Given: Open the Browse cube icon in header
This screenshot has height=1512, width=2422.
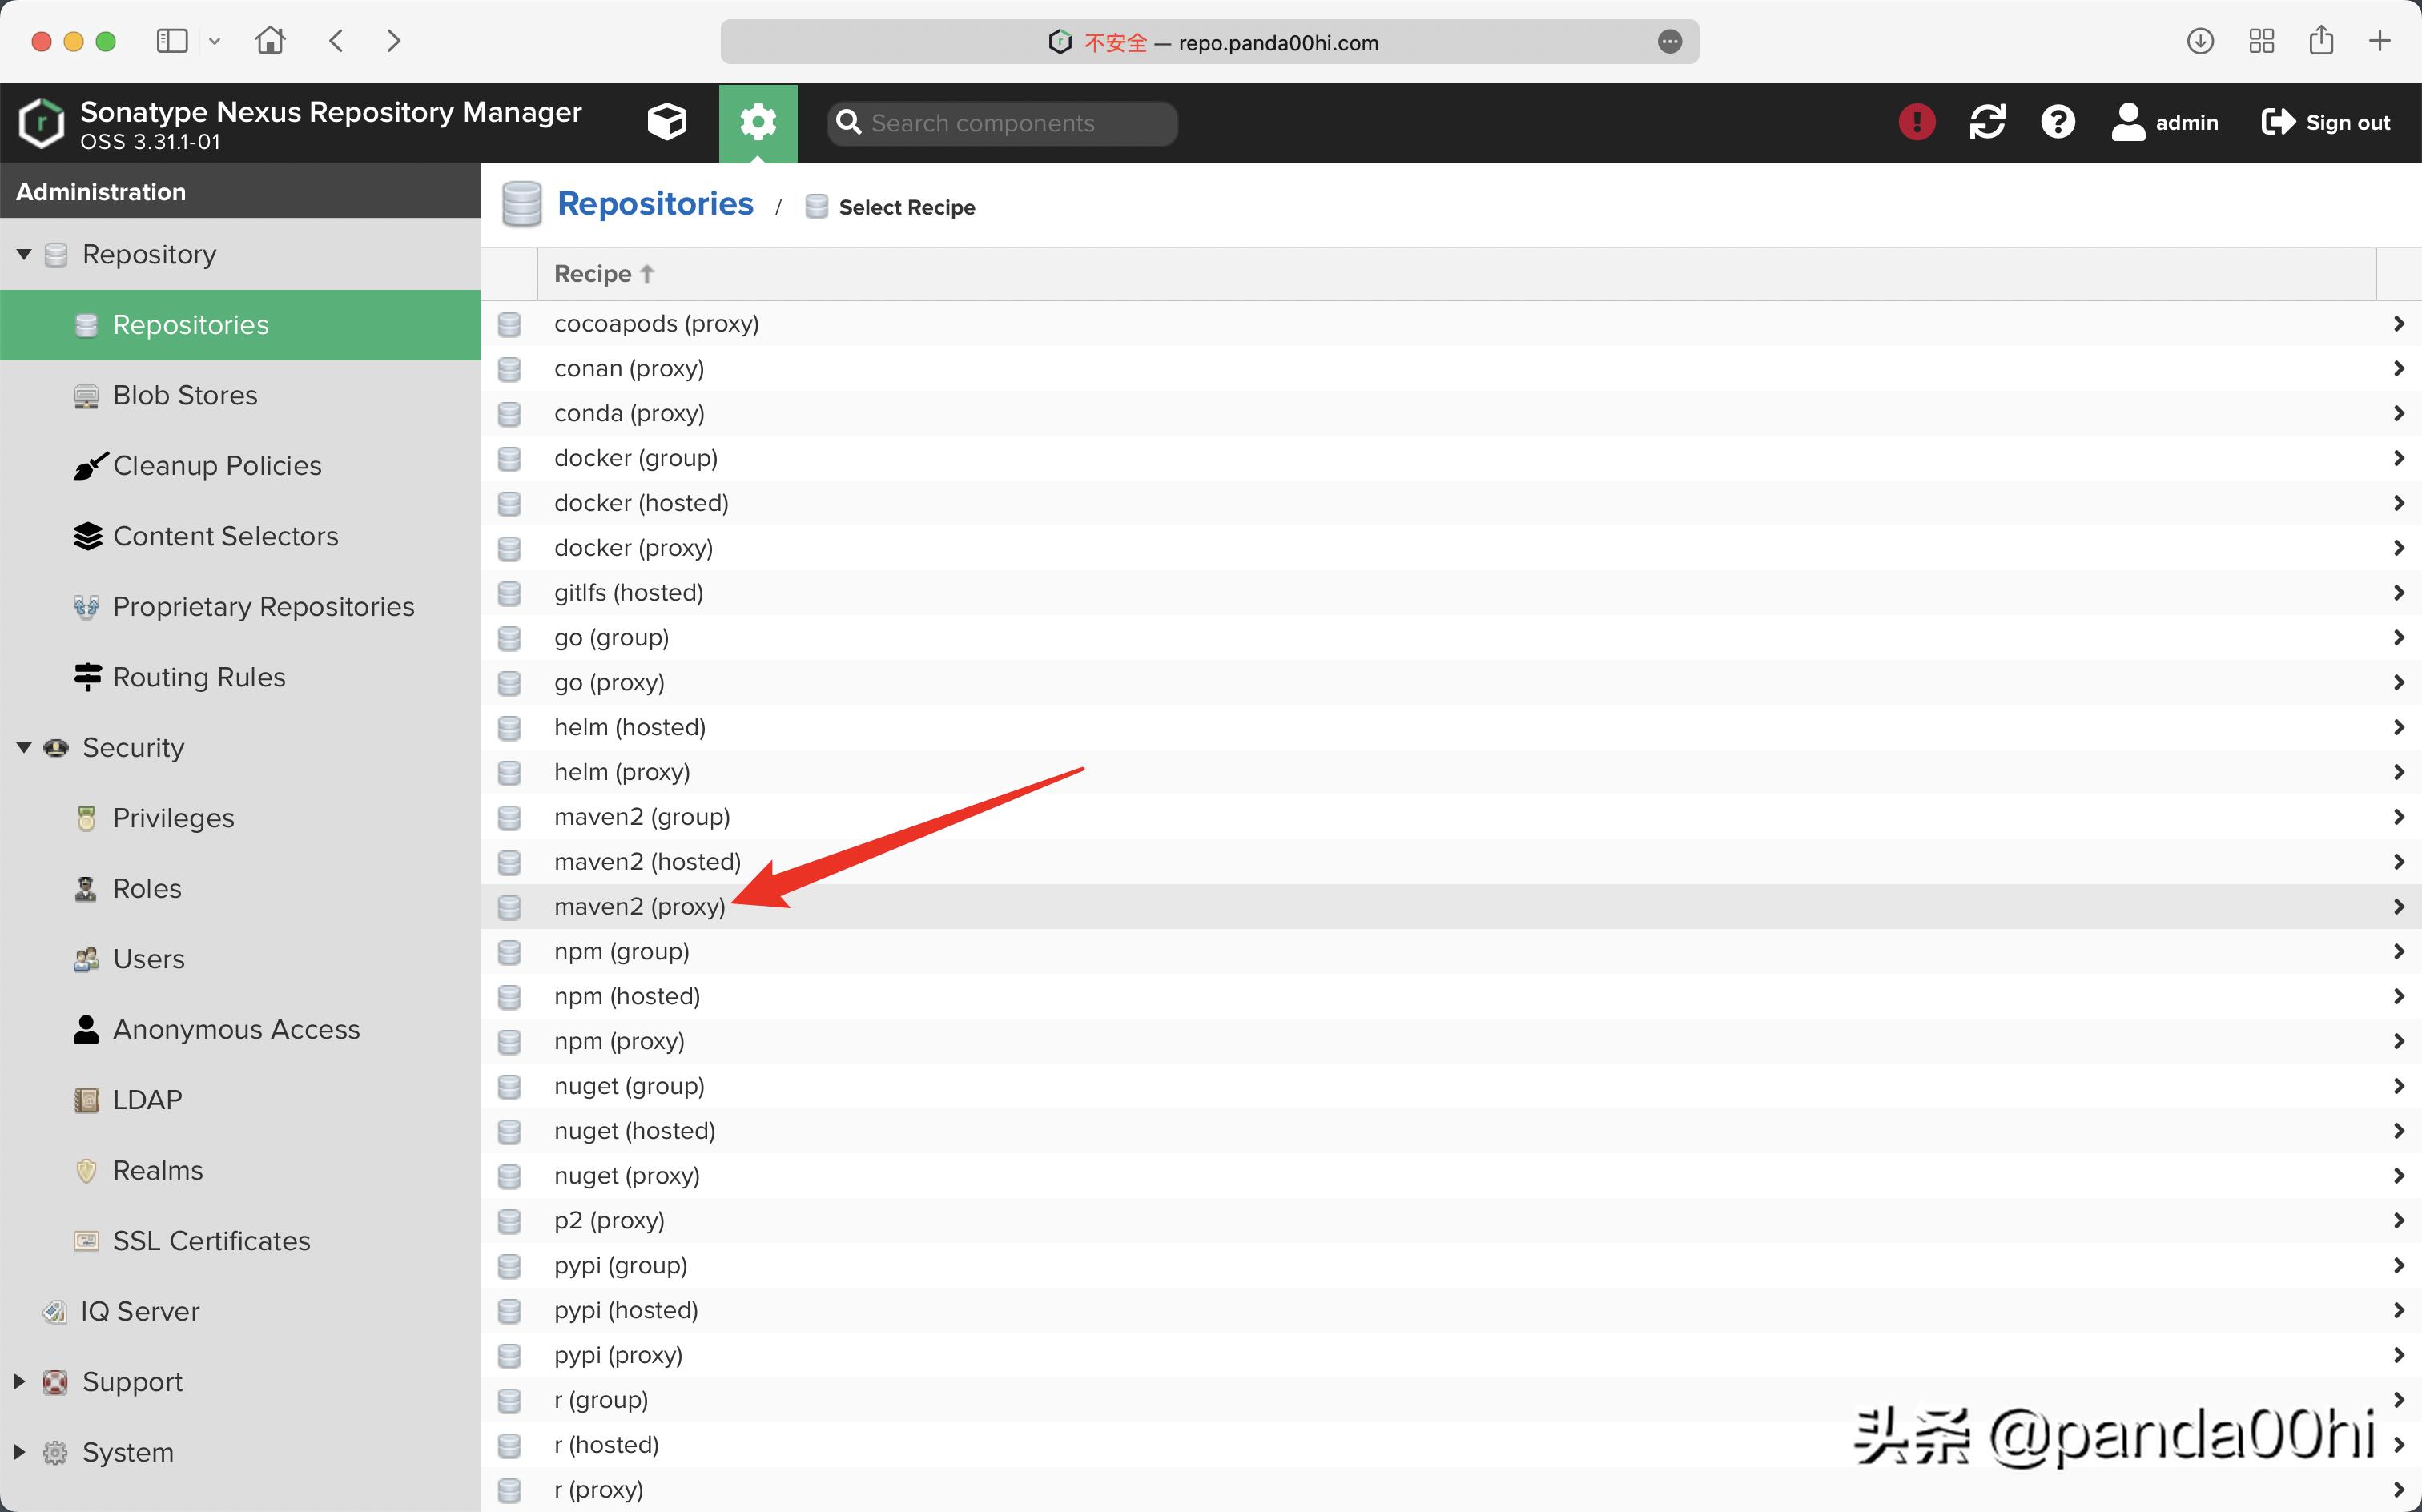Looking at the screenshot, I should tap(666, 122).
